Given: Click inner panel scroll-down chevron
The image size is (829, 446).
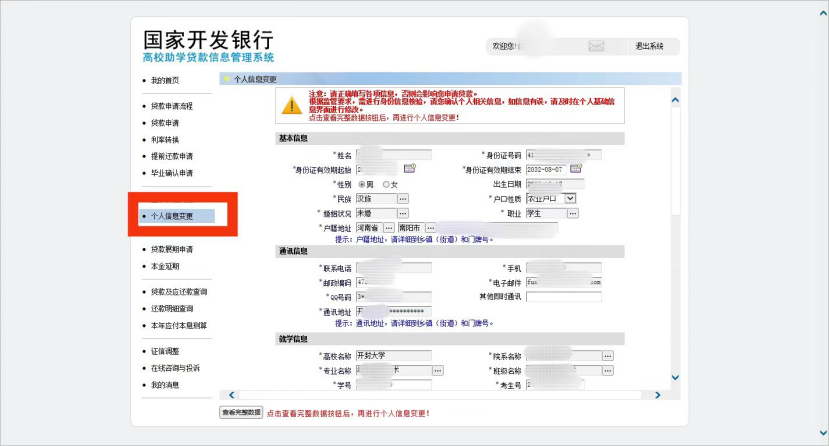Looking at the screenshot, I should (675, 377).
